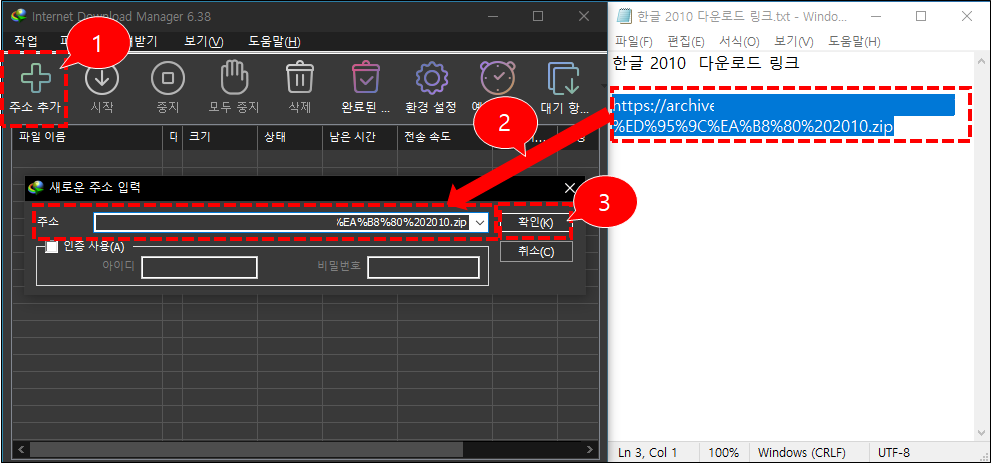Sort by 남은 시간 column header

[x=360, y=136]
